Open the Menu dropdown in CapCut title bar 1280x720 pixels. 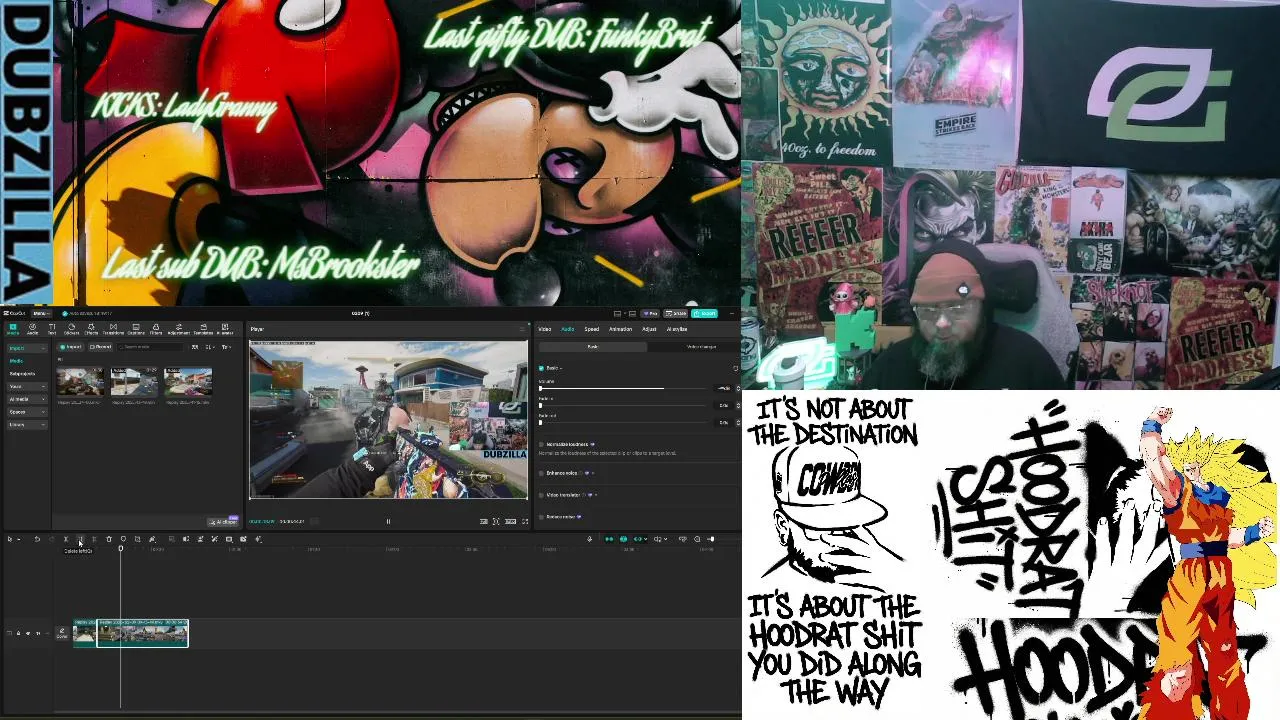[41, 313]
